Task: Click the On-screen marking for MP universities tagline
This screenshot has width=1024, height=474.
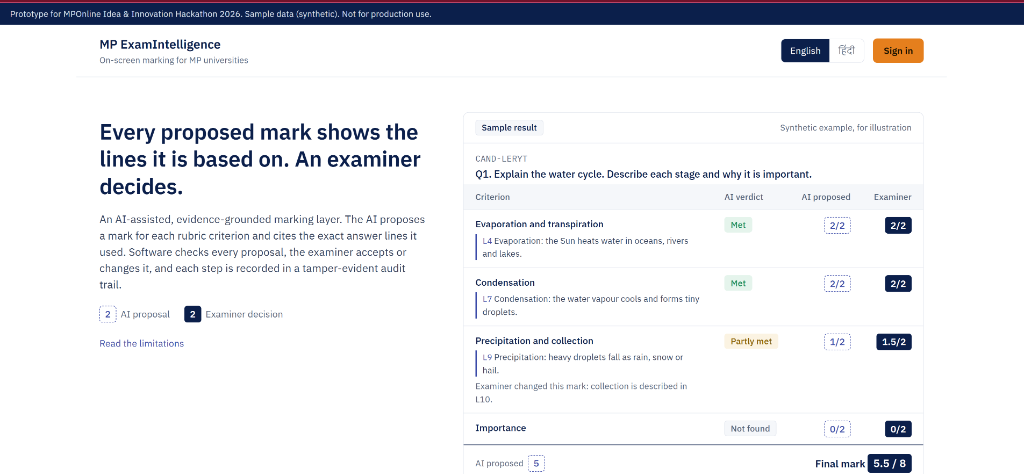Action: click(x=174, y=60)
